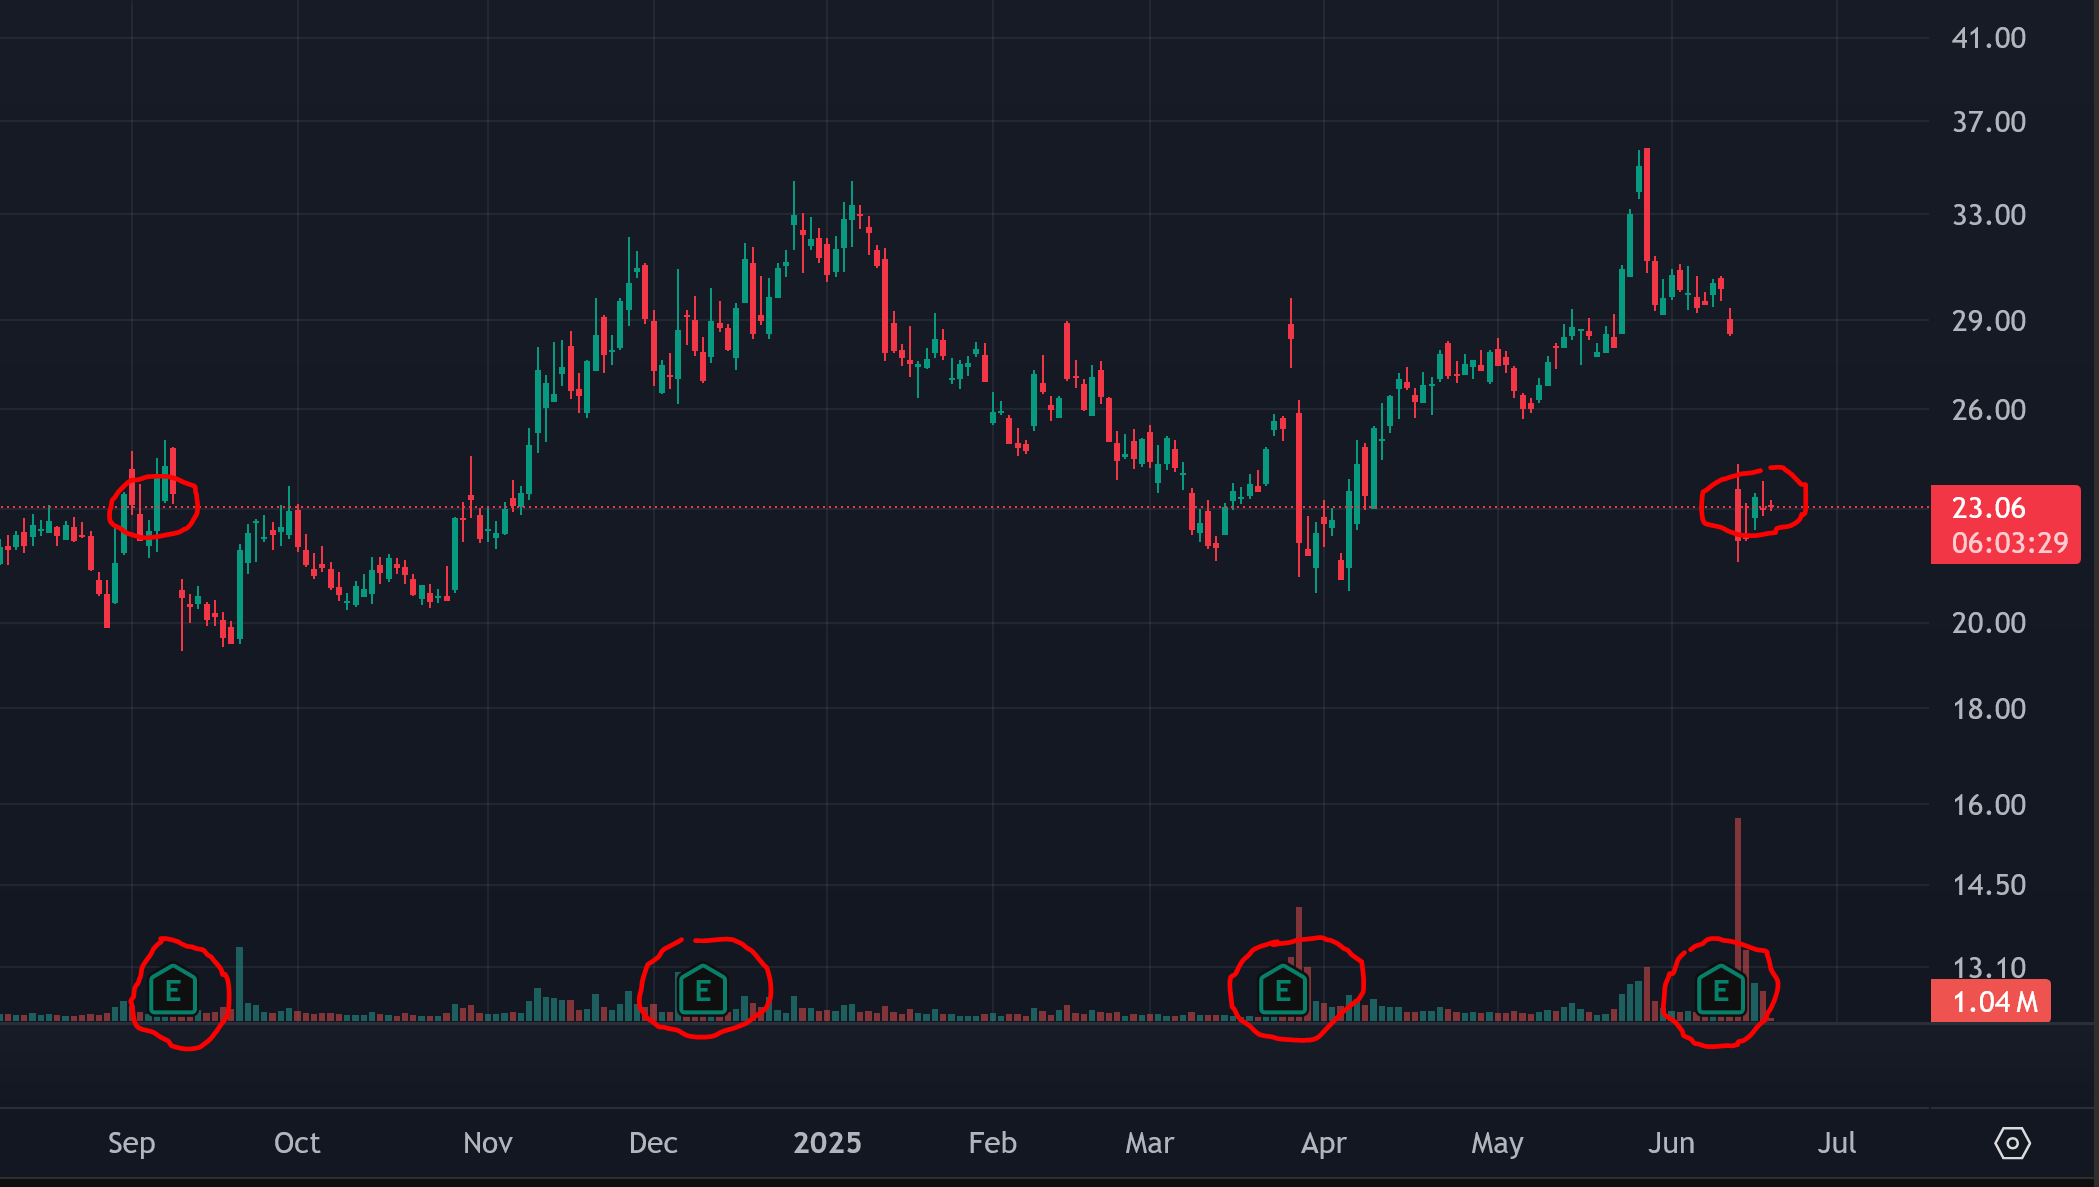This screenshot has height=1187, width=2099.
Task: Select the Jun label on time axis
Action: pos(1671,1143)
